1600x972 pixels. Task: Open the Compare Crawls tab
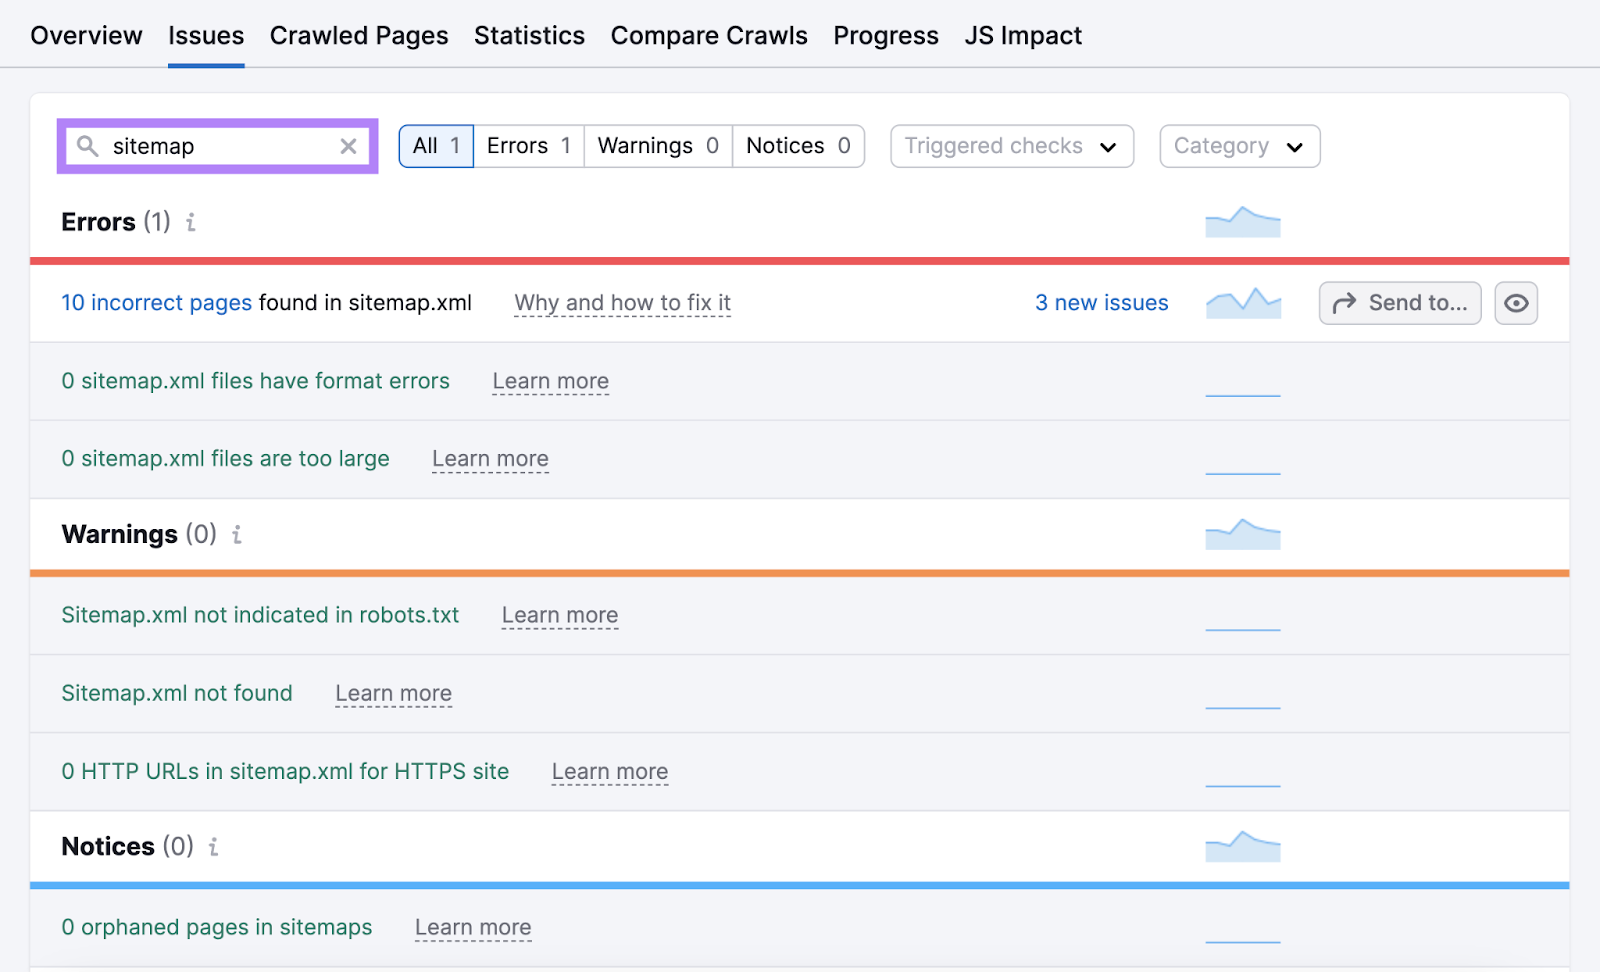(x=708, y=35)
